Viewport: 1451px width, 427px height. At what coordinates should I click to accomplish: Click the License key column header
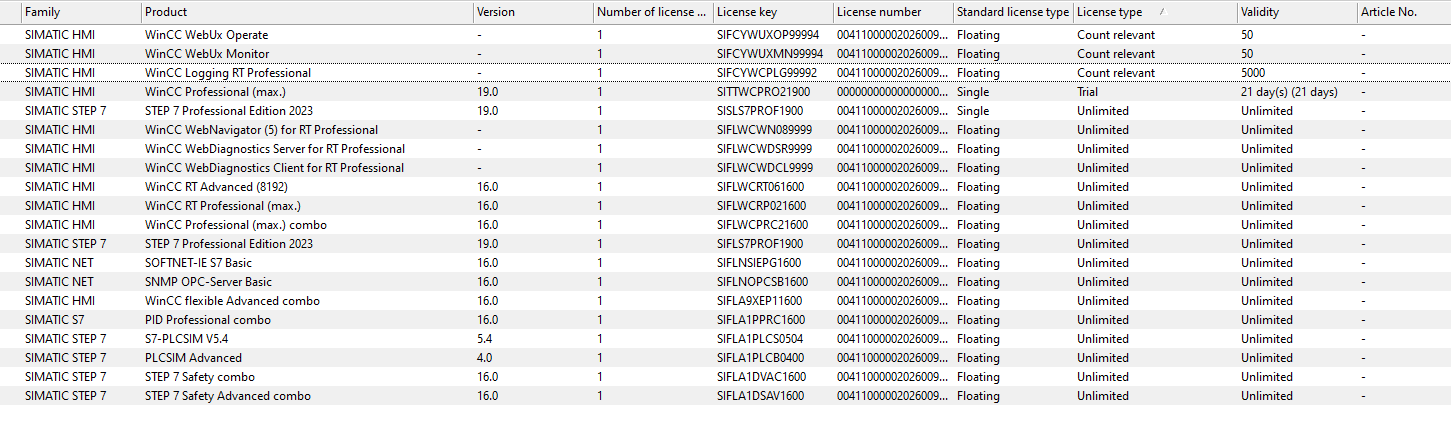click(772, 12)
